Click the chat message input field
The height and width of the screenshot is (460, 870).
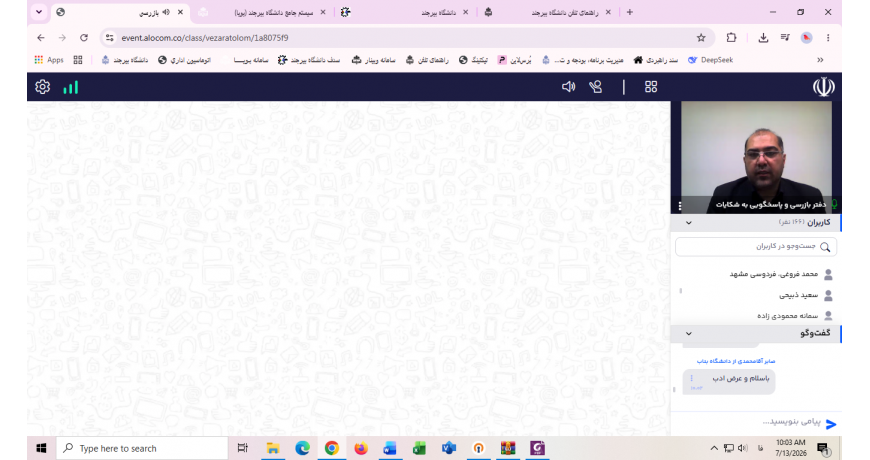click(791, 422)
